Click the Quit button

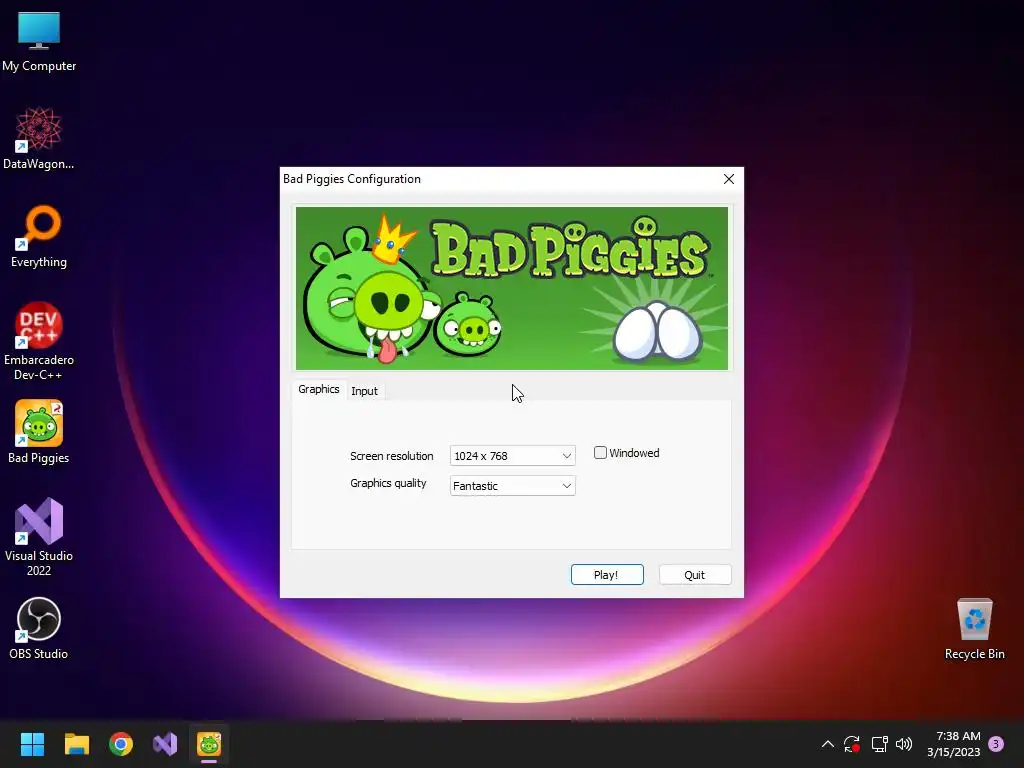(x=695, y=575)
